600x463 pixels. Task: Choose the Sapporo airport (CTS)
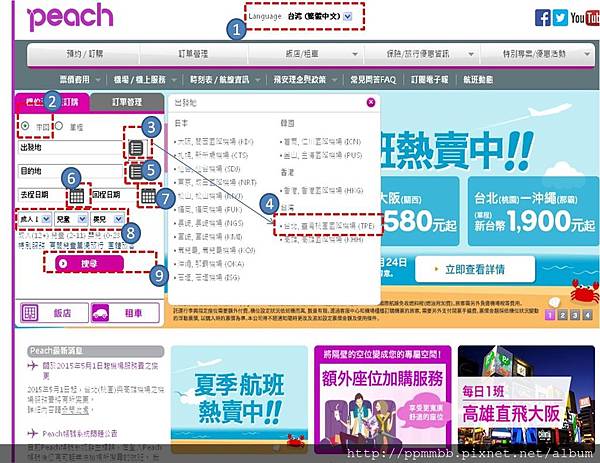point(211,155)
